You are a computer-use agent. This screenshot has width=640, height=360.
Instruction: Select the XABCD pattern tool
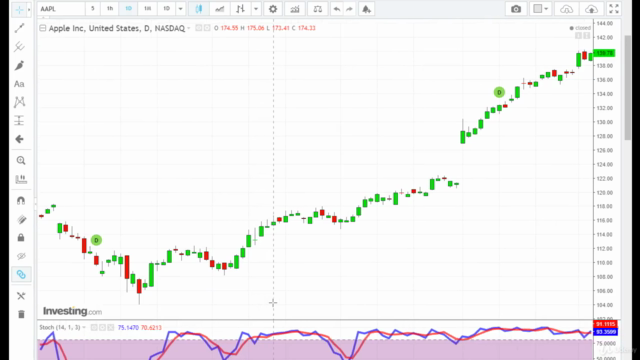[19, 102]
